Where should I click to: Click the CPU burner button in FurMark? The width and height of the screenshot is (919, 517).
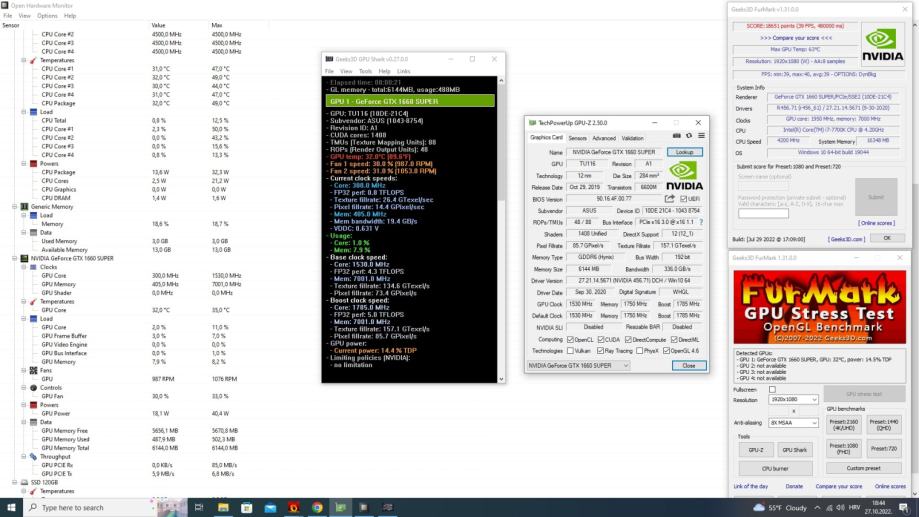(775, 468)
